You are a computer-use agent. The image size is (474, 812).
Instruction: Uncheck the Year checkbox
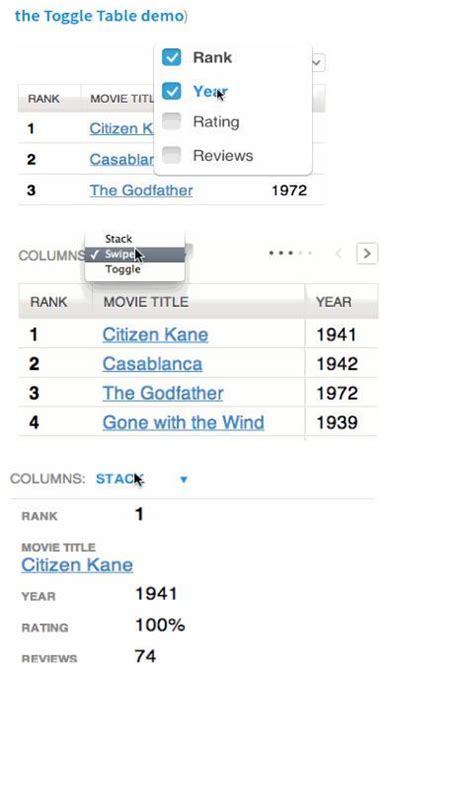click(171, 91)
